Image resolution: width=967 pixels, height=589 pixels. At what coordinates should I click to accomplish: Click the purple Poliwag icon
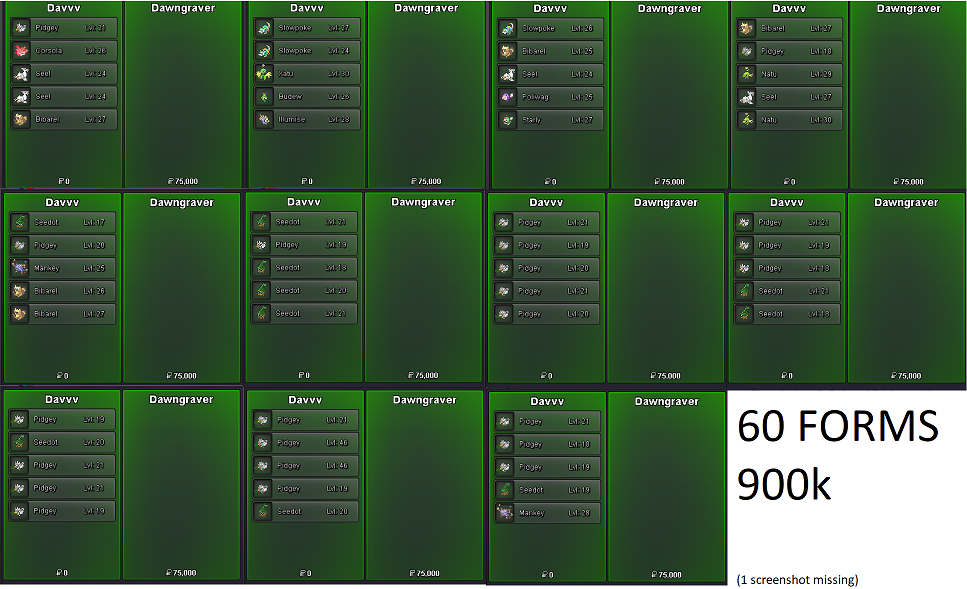[507, 97]
